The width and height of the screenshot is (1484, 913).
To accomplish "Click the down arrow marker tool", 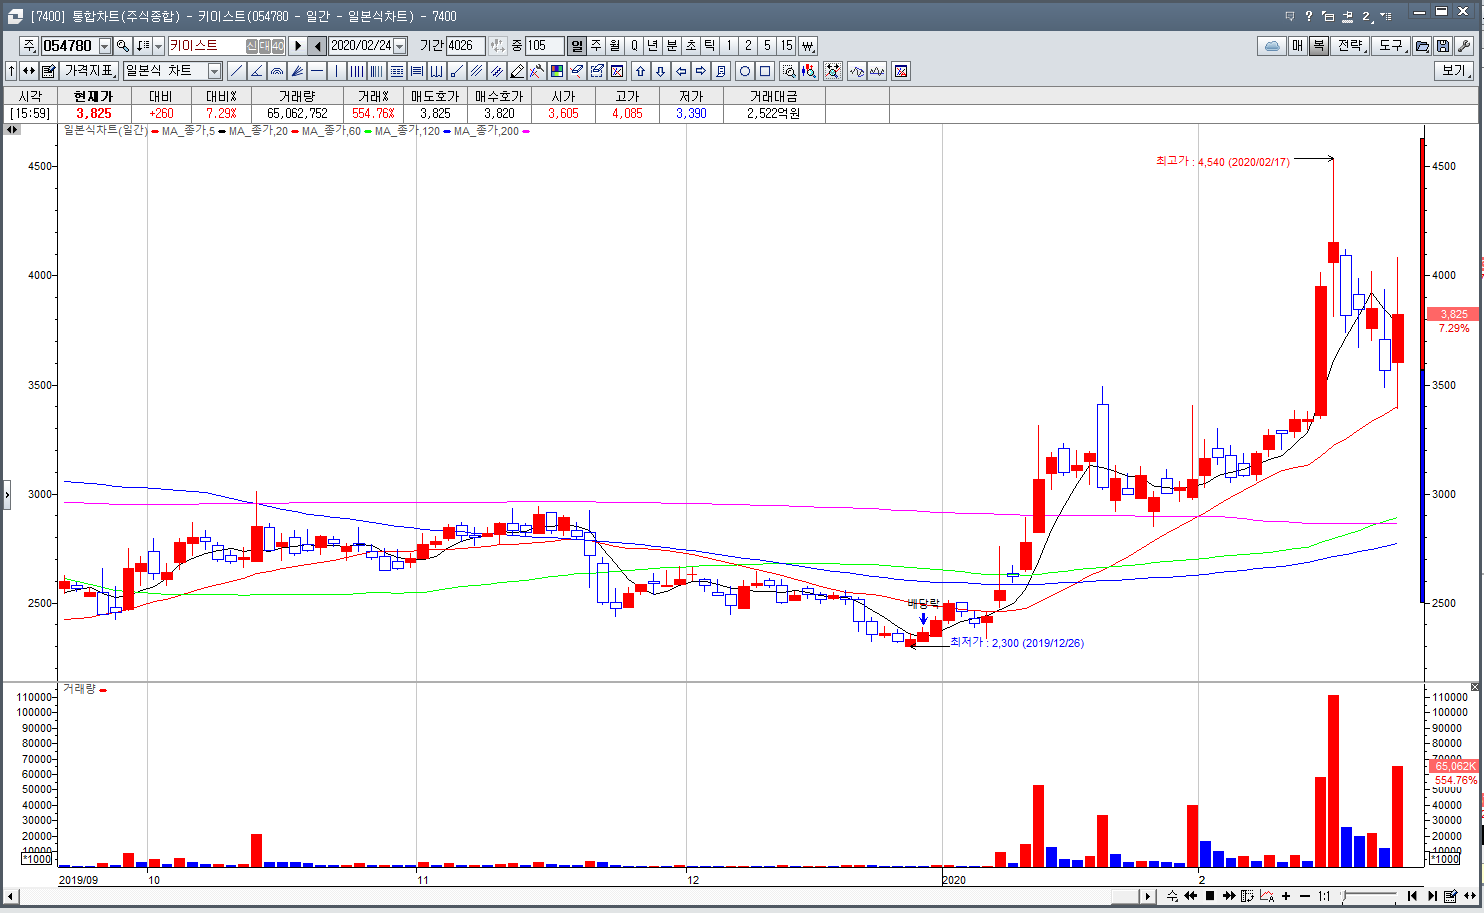I will click(661, 71).
